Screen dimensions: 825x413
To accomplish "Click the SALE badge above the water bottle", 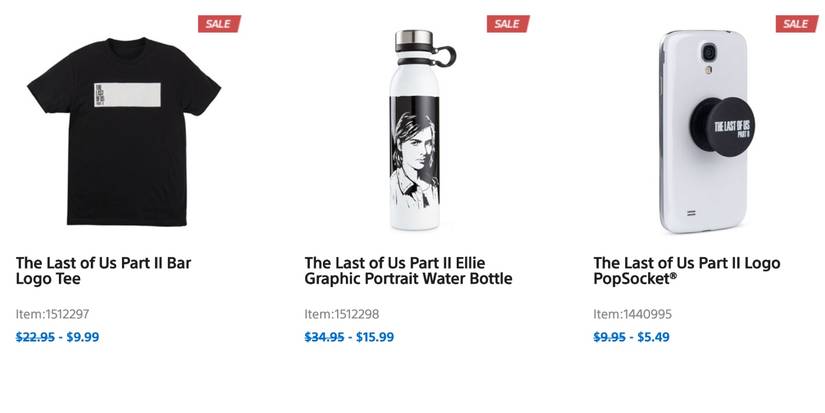I will click(506, 23).
